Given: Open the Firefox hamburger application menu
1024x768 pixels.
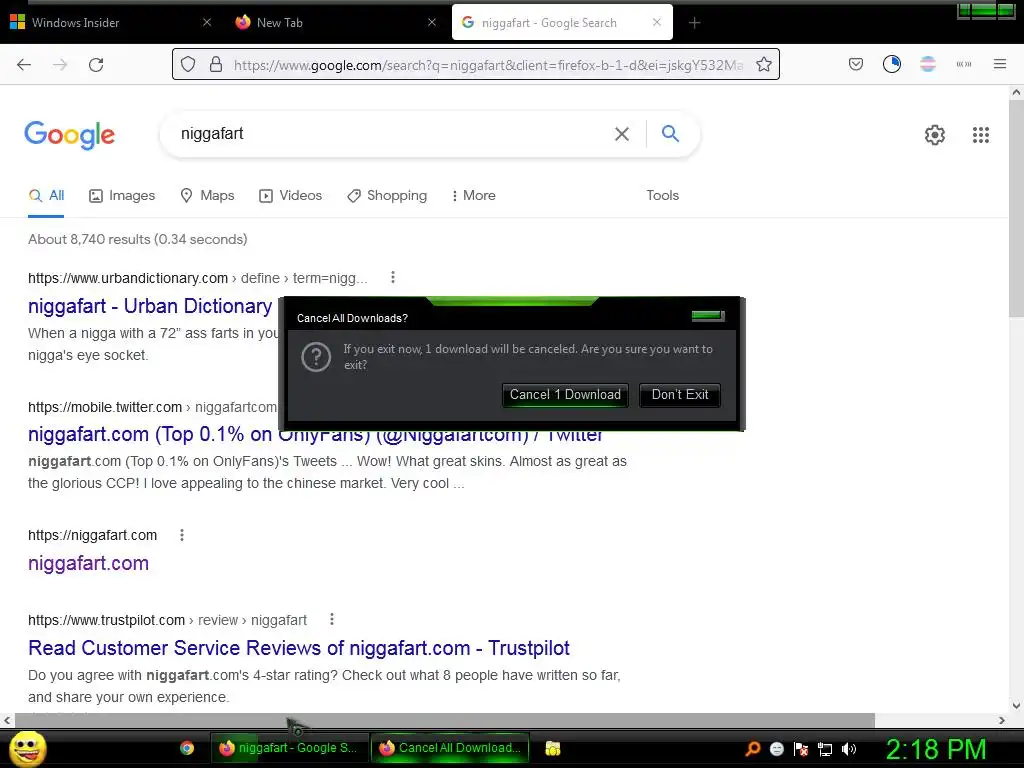Looking at the screenshot, I should [1000, 64].
